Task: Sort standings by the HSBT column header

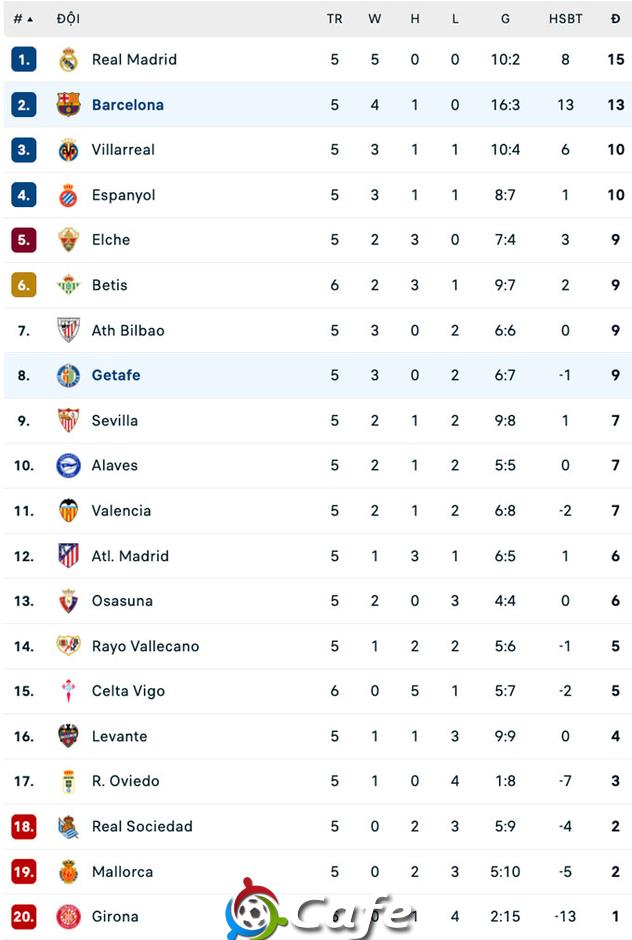Action: pos(565,19)
